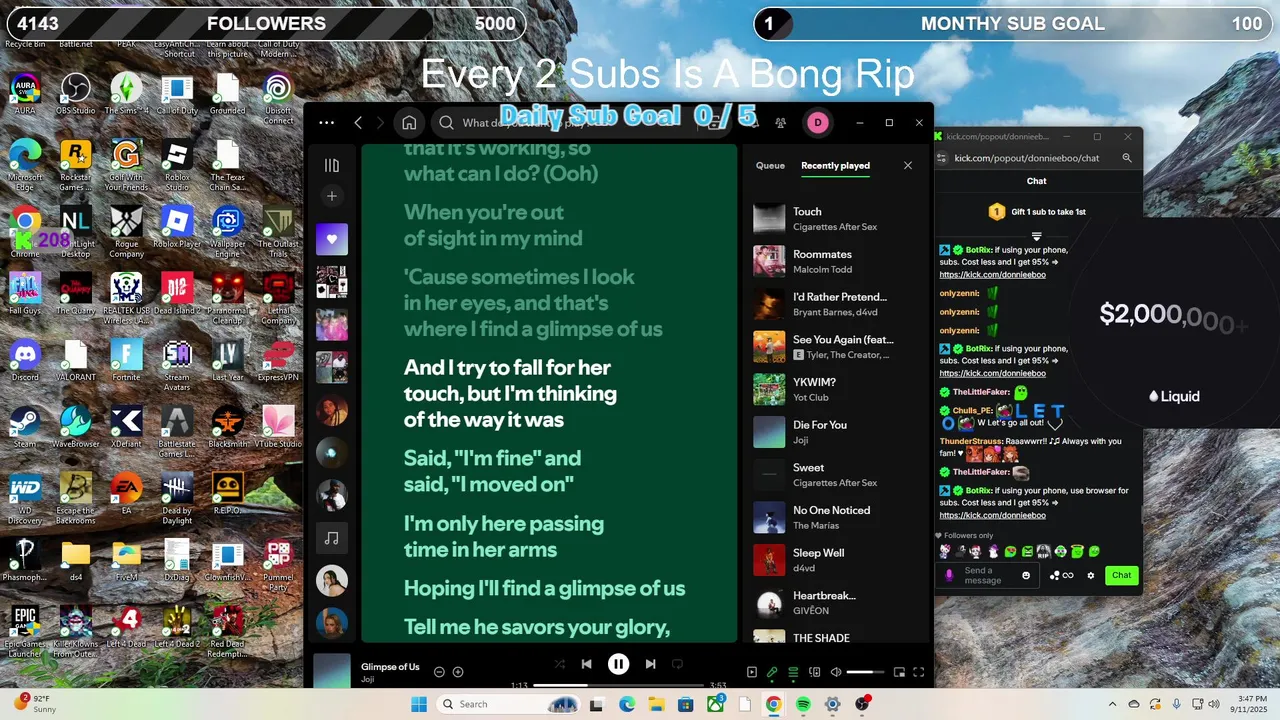The image size is (1280, 720).
Task: Play Roommates by Malcolm Todd
Action: (838, 261)
